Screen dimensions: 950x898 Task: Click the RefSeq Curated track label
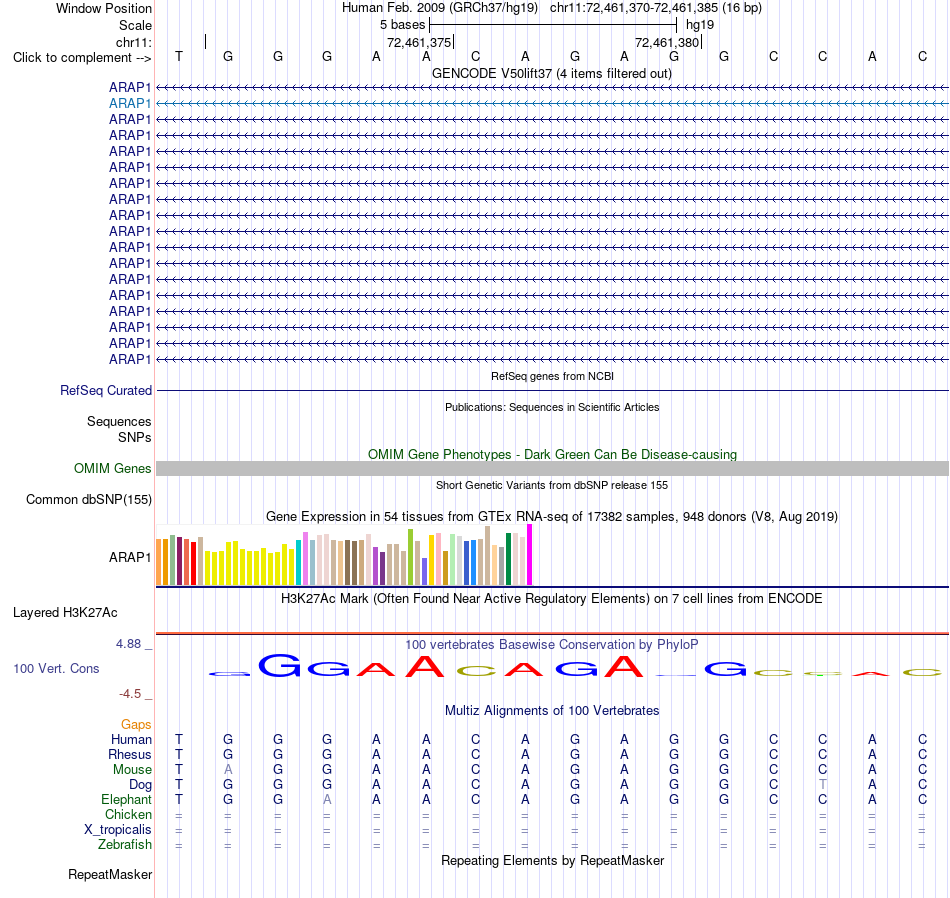(x=106, y=391)
